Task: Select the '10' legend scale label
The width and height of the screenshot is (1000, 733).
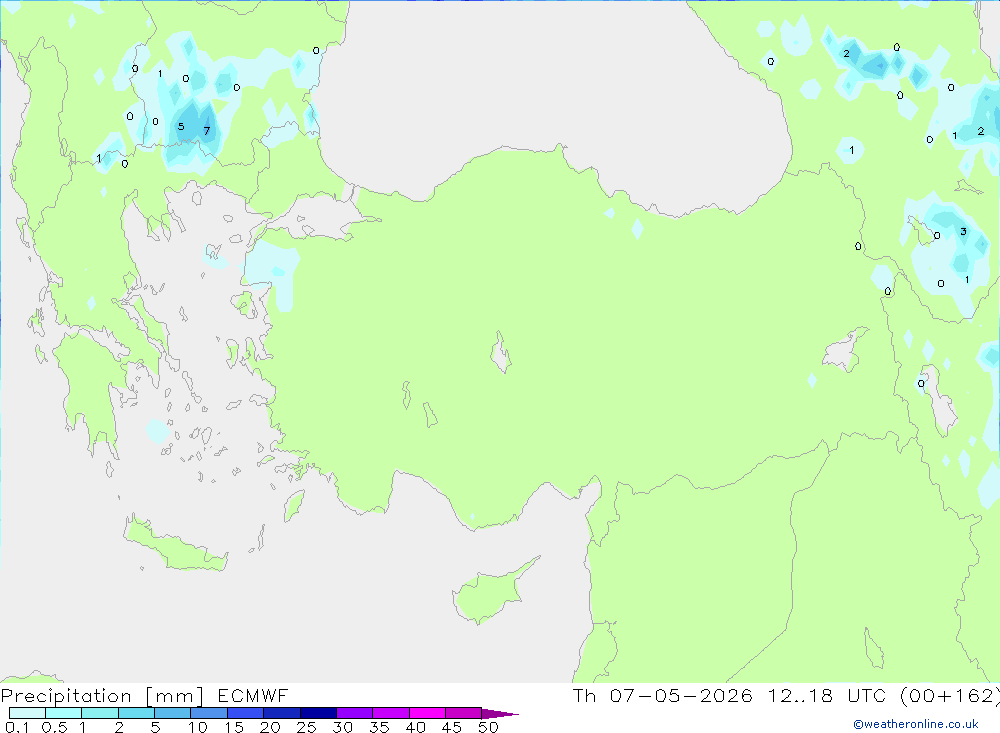Action: coord(198,727)
